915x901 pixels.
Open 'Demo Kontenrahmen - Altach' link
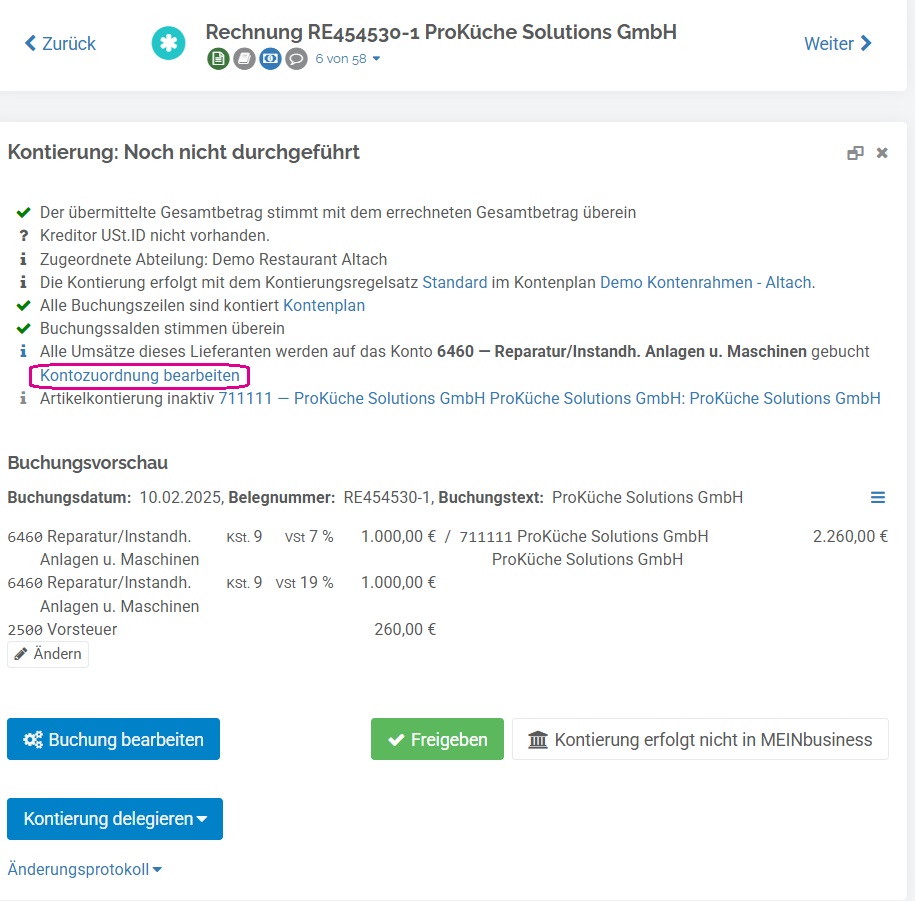[x=706, y=282]
